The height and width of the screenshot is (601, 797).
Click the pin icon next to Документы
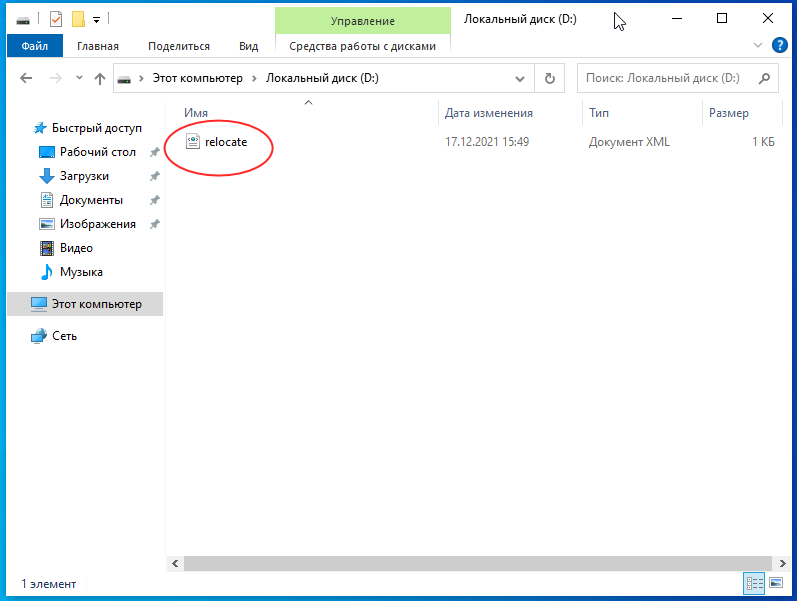click(x=155, y=200)
